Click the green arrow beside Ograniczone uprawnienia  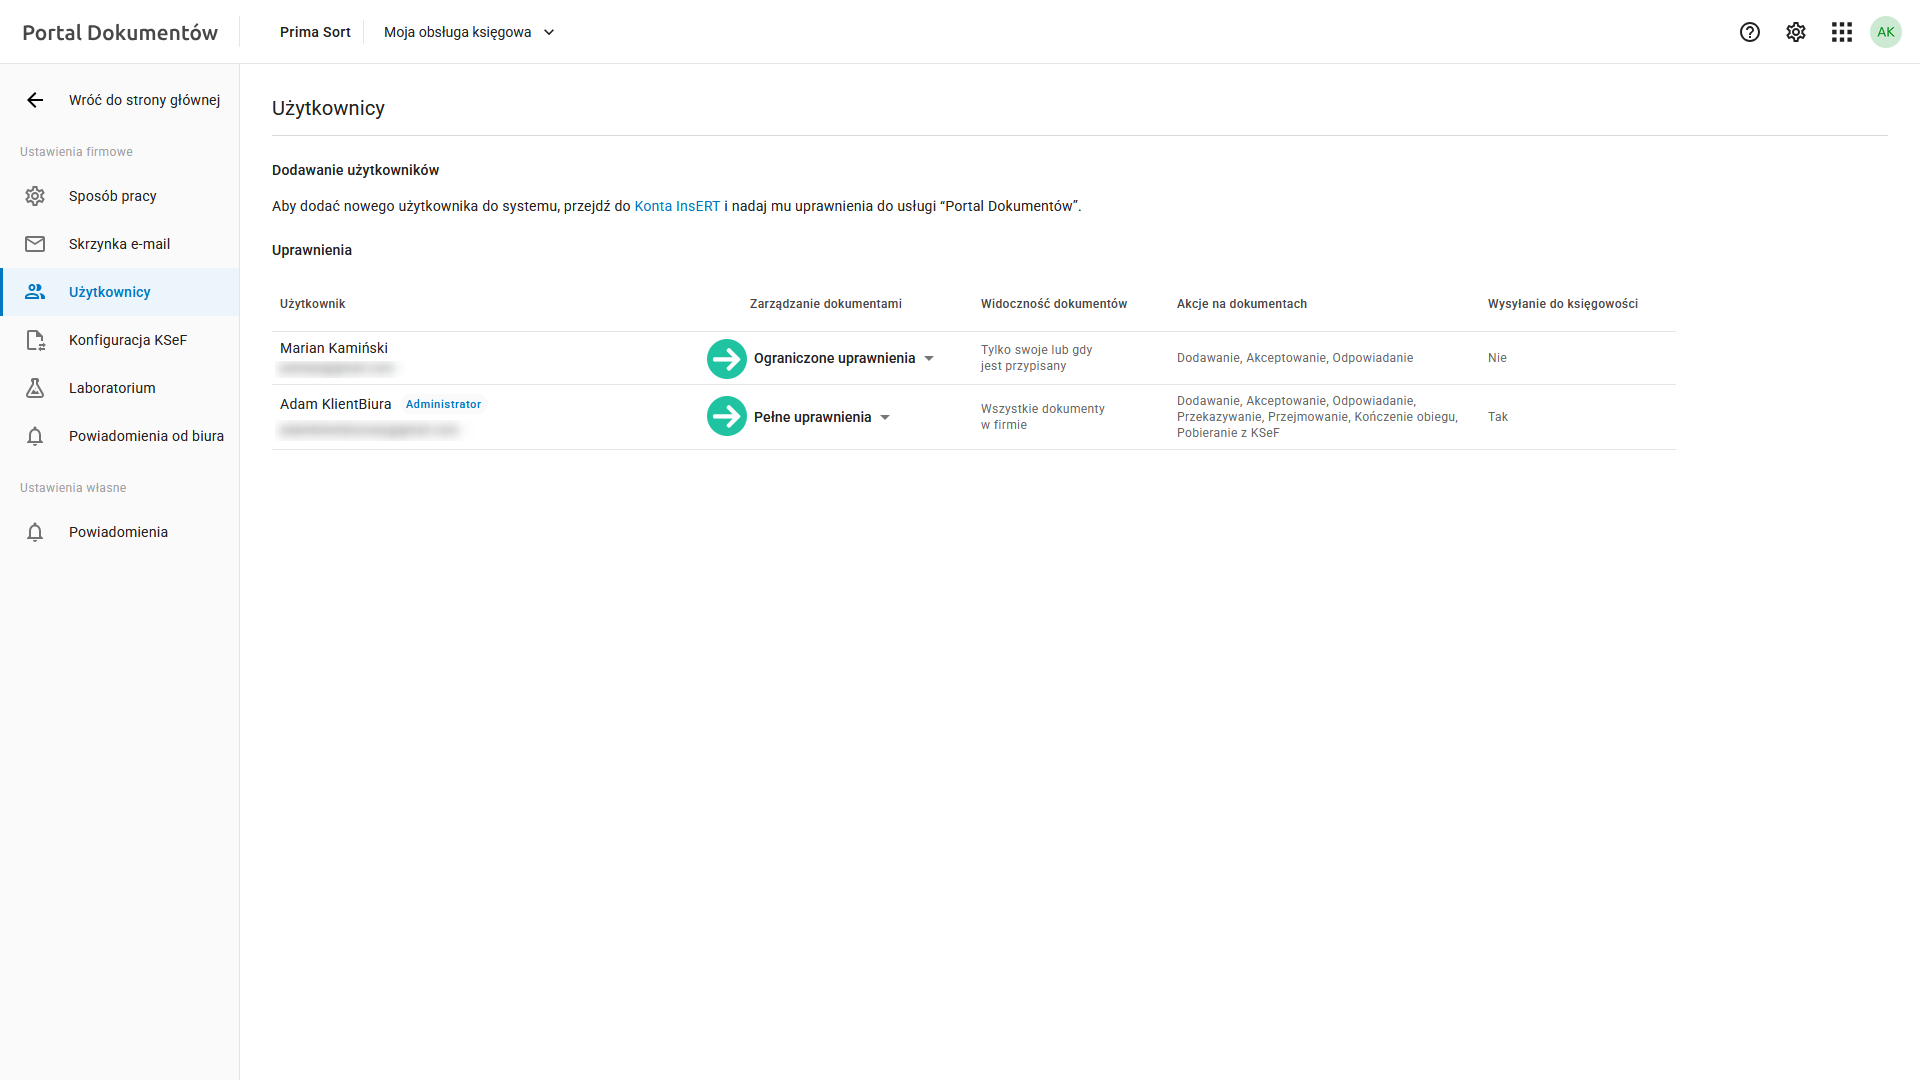pyautogui.click(x=727, y=359)
